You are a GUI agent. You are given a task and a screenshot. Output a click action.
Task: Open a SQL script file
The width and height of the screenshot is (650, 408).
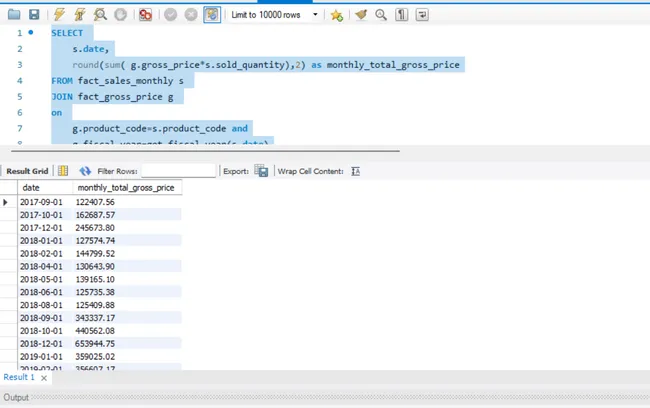pyautogui.click(x=14, y=15)
